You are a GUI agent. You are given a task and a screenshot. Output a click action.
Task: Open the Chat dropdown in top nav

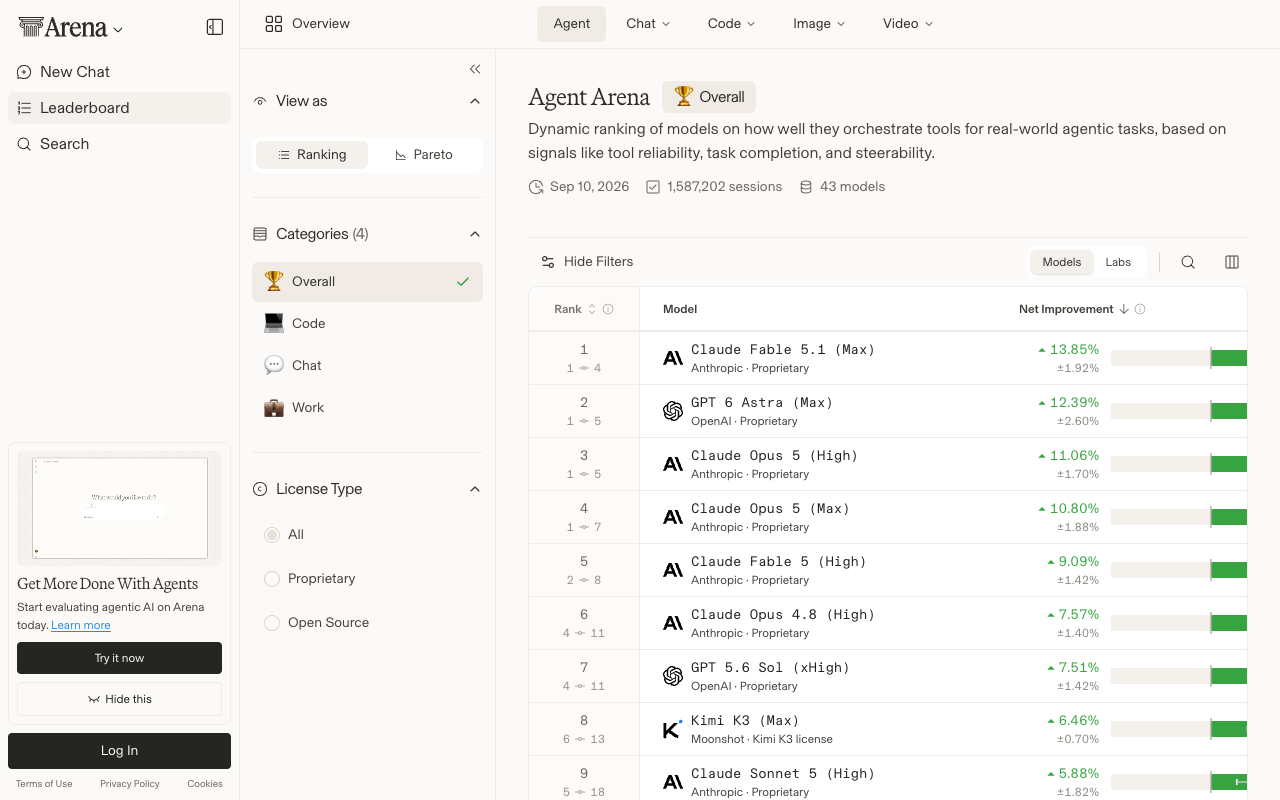pyautogui.click(x=648, y=24)
